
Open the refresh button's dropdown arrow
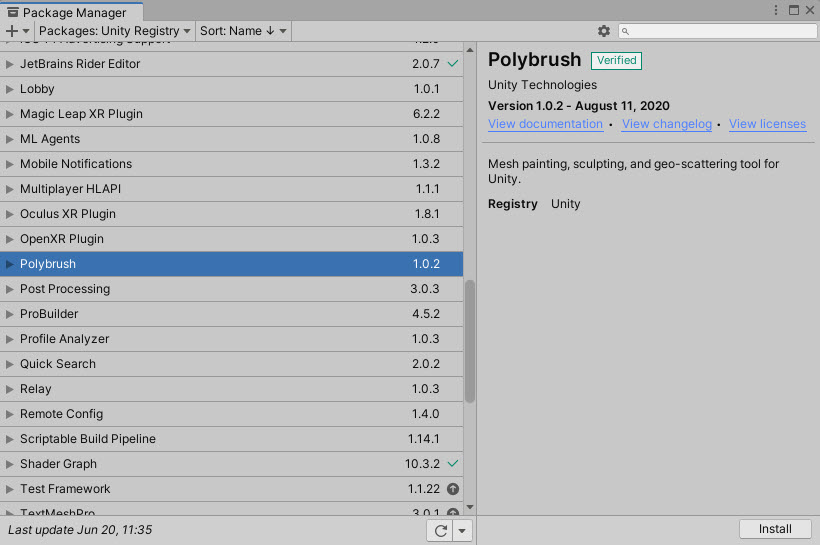point(462,531)
